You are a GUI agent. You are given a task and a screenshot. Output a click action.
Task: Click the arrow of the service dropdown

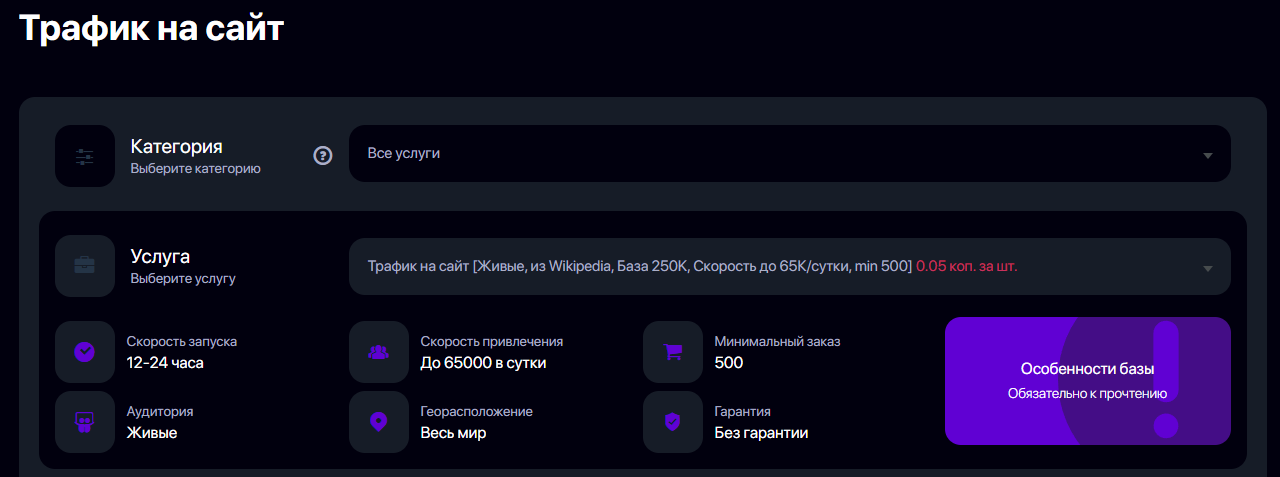(1208, 268)
